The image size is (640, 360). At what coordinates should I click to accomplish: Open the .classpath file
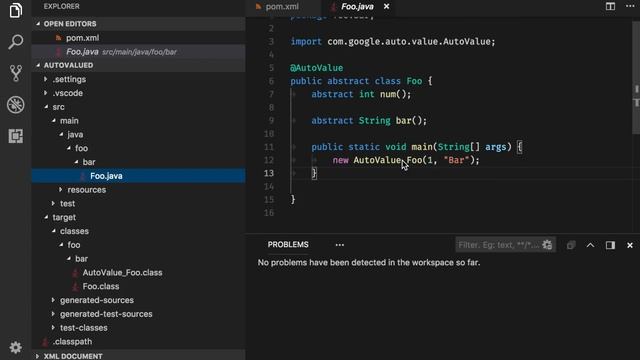[x=139, y=342]
